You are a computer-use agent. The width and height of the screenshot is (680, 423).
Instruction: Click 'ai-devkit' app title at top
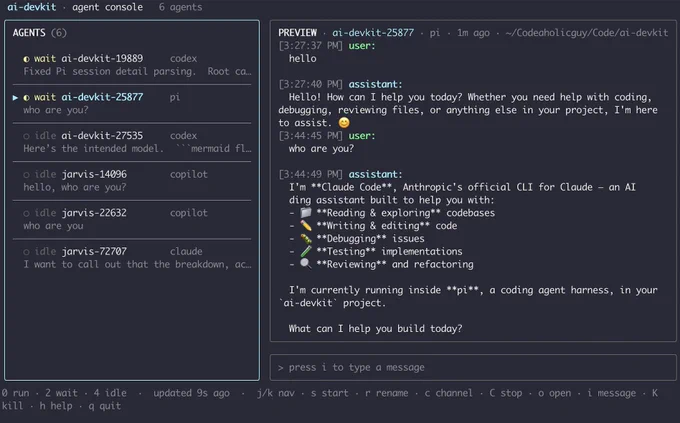[x=32, y=7]
